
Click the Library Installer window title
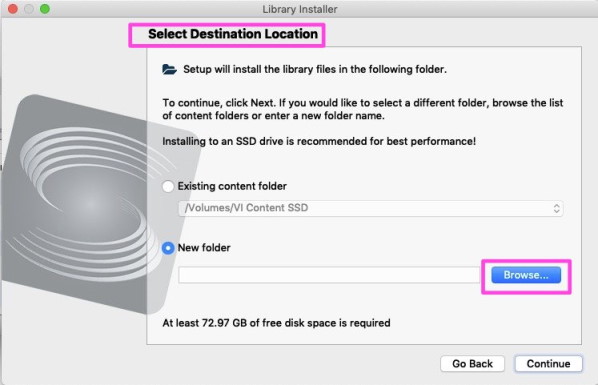coord(300,9)
